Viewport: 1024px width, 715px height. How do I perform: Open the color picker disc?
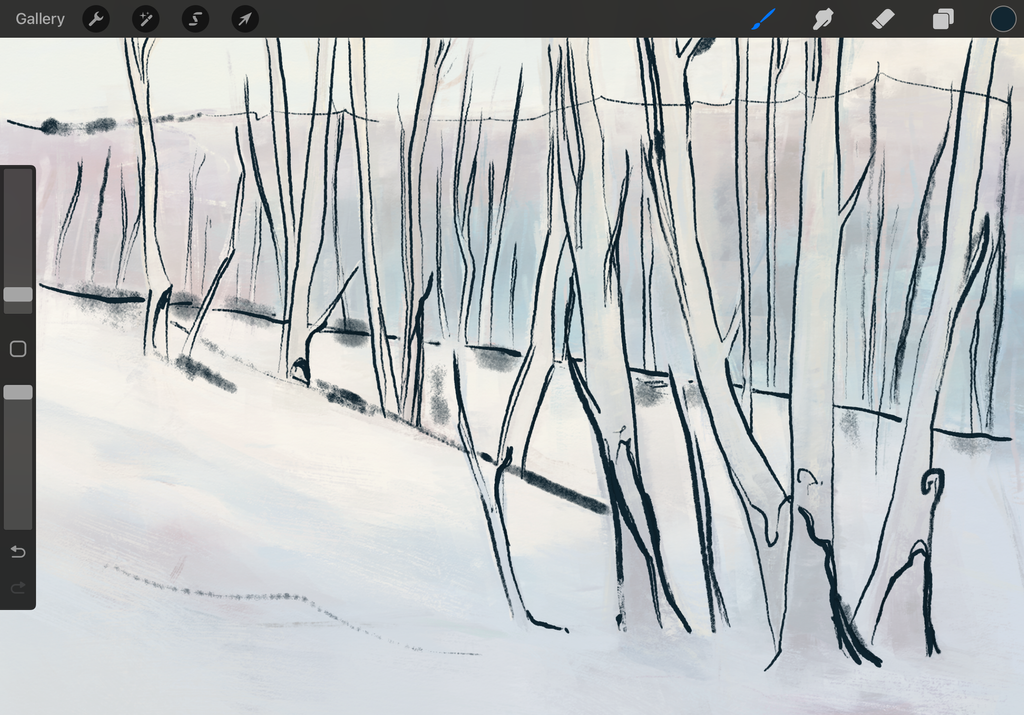coord(1002,18)
